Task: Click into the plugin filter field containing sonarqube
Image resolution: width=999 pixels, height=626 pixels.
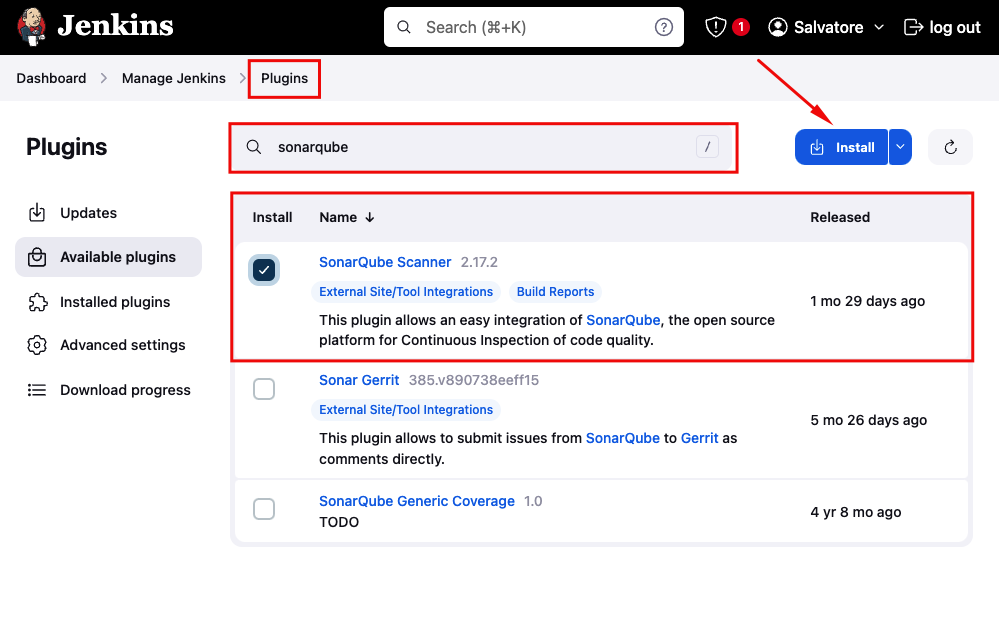Action: coord(483,147)
